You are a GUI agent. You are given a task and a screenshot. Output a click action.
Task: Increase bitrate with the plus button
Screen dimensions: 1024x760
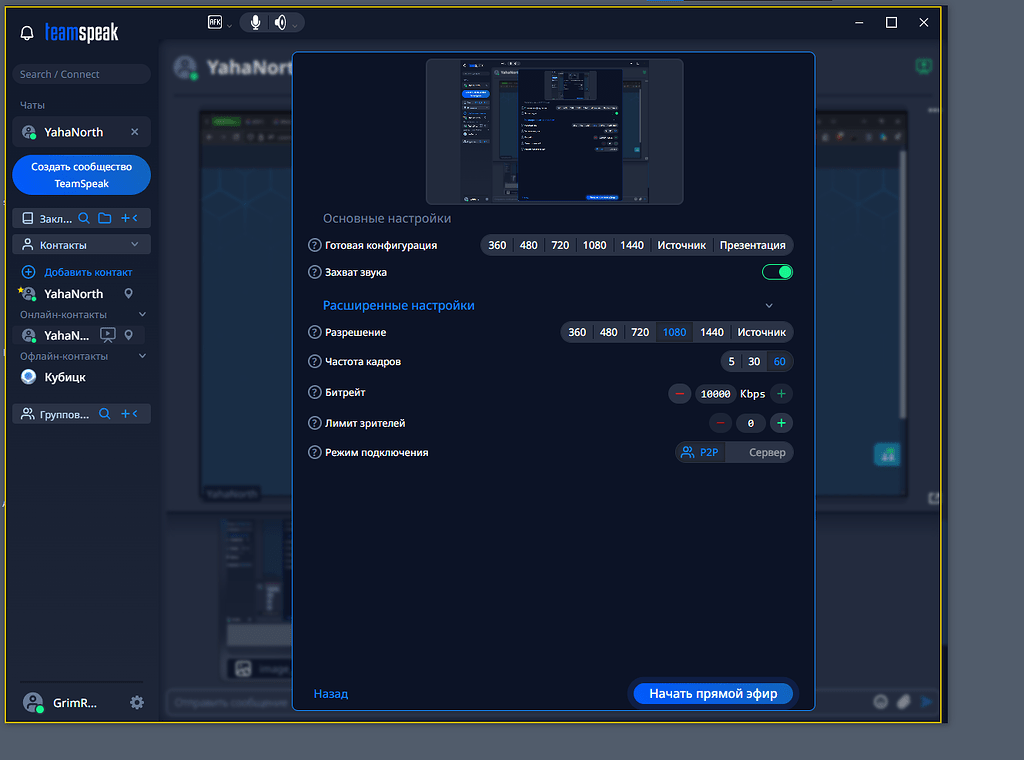(x=781, y=394)
